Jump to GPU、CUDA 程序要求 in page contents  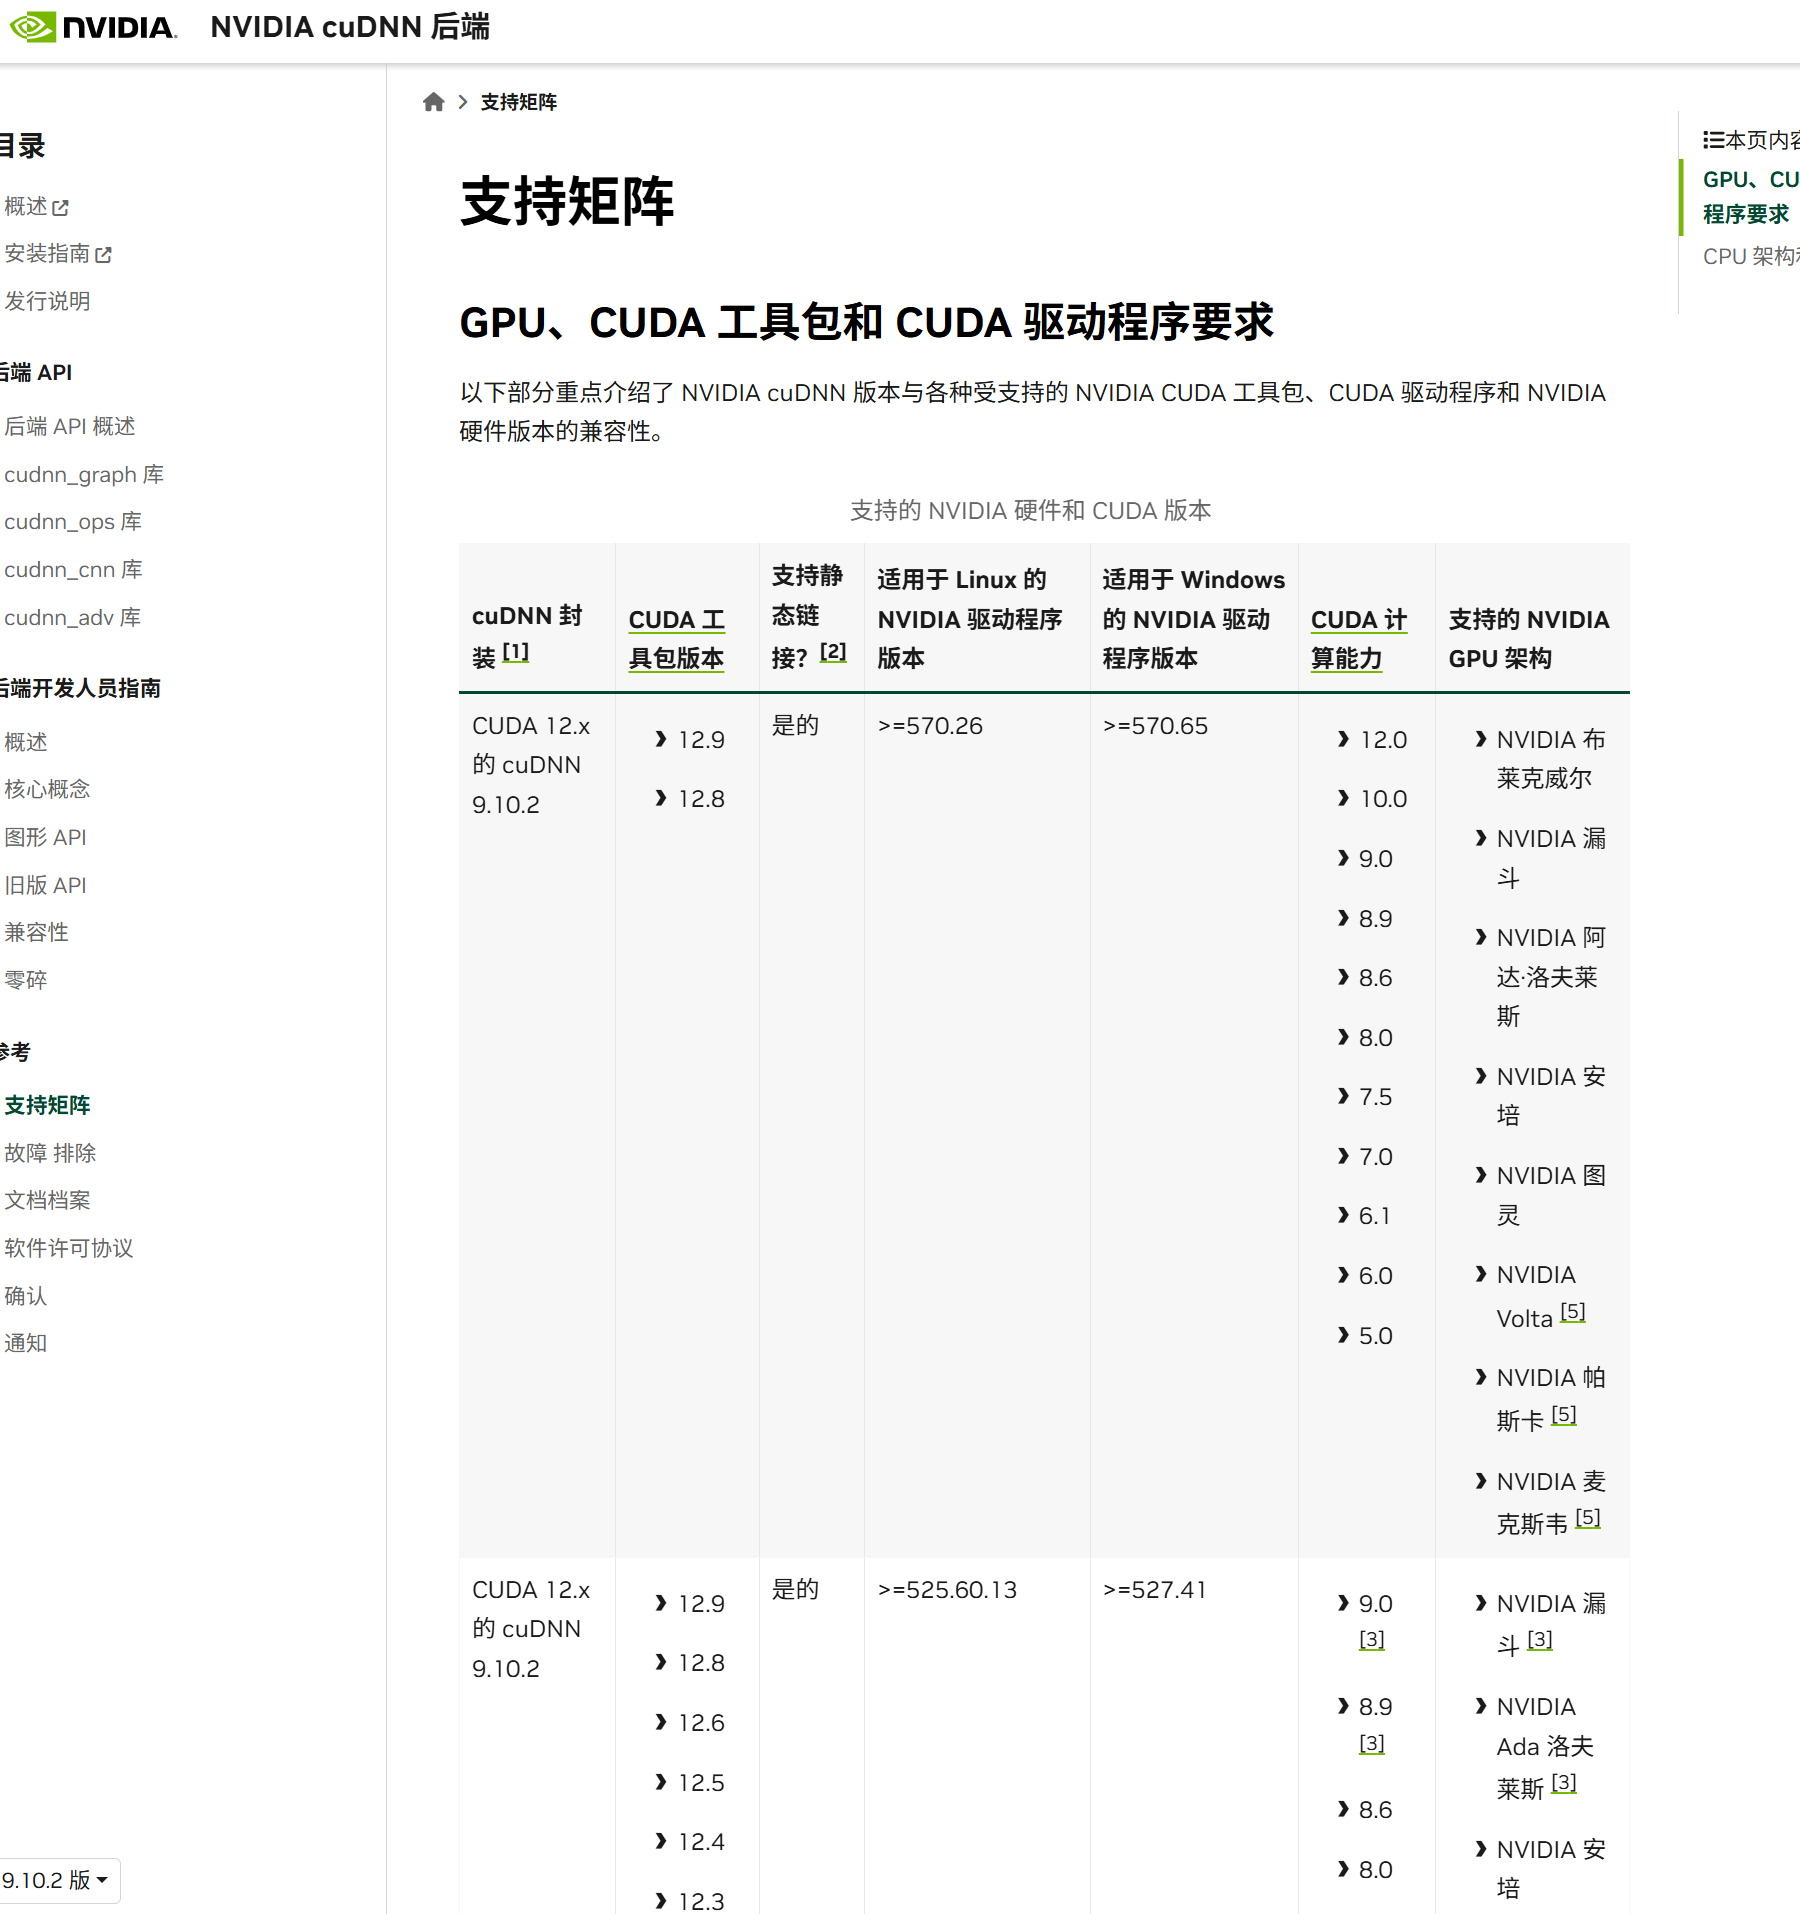coord(1750,197)
